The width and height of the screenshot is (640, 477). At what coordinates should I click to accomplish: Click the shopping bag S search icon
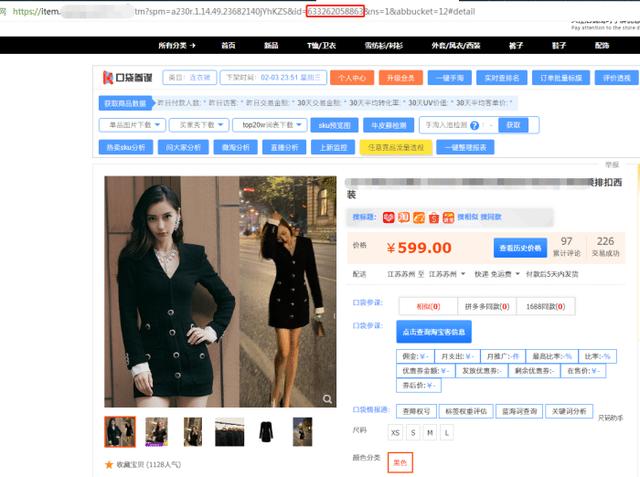[x=434, y=216]
